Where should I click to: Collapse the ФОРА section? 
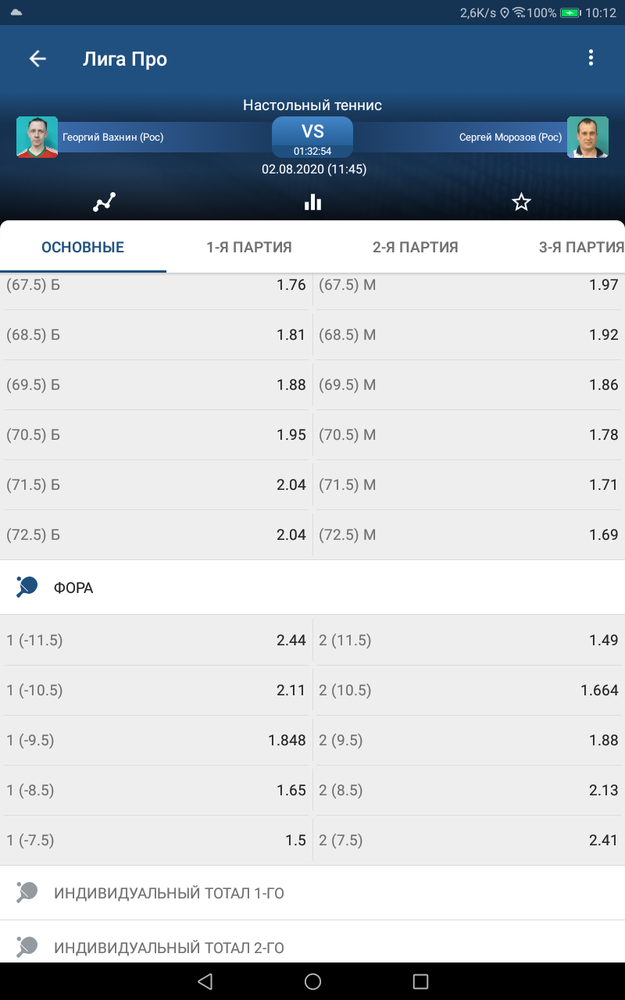(x=312, y=587)
